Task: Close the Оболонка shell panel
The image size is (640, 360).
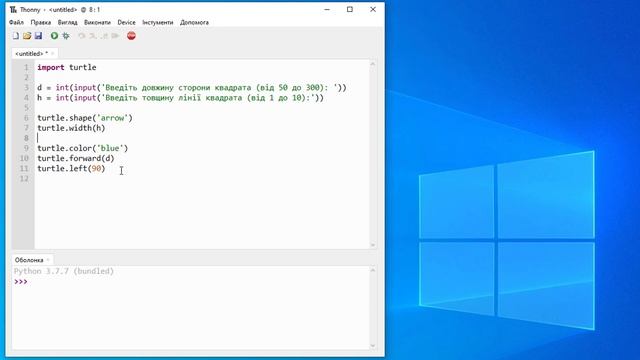Action: (x=48, y=260)
